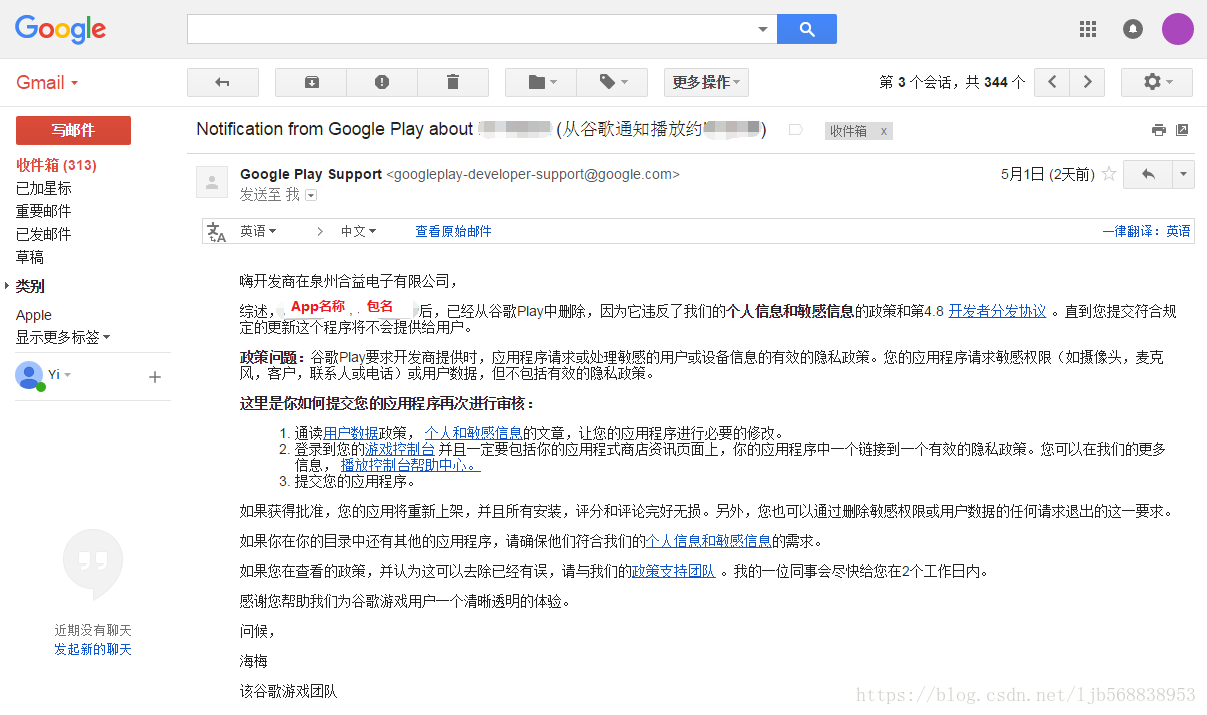Viewport: 1207px width, 715px height.
Task: Change target language 中文
Action: [358, 231]
